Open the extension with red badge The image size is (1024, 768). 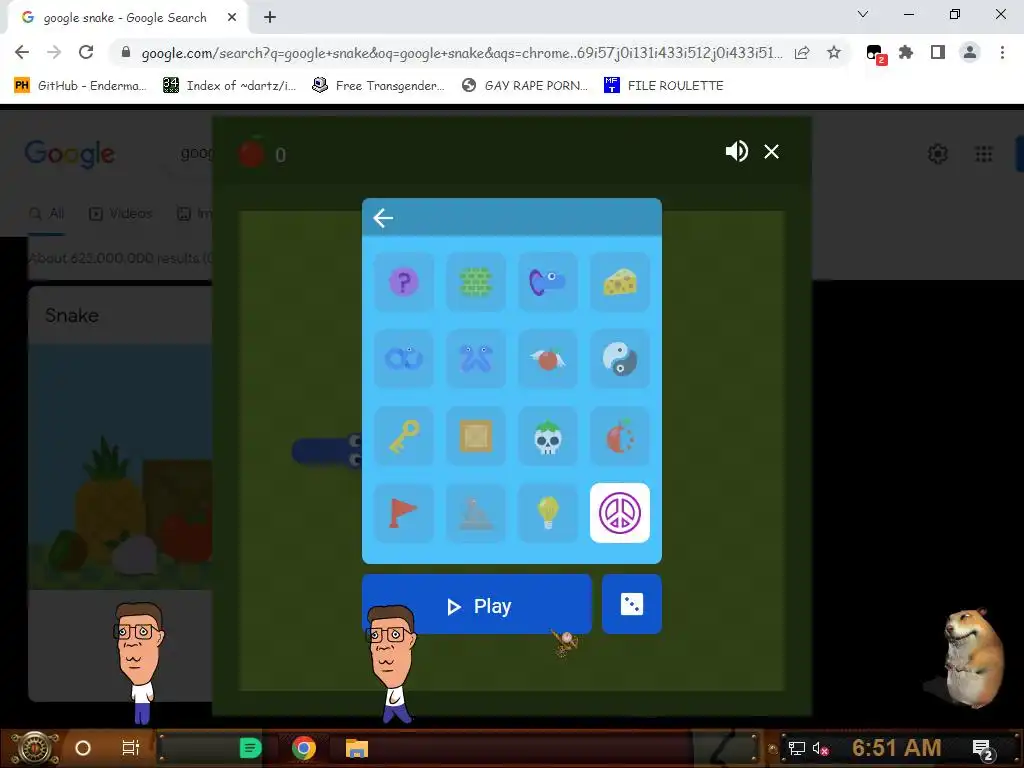tap(875, 54)
